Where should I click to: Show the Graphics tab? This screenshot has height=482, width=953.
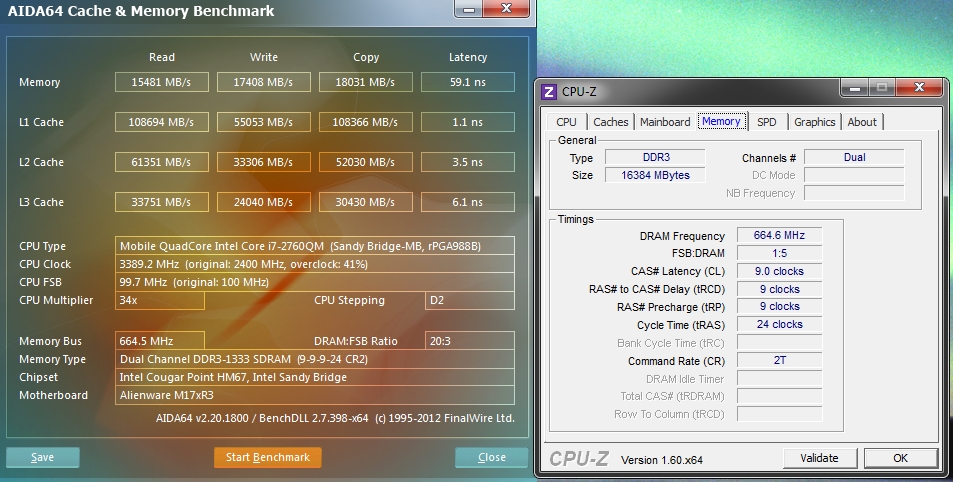coord(814,122)
